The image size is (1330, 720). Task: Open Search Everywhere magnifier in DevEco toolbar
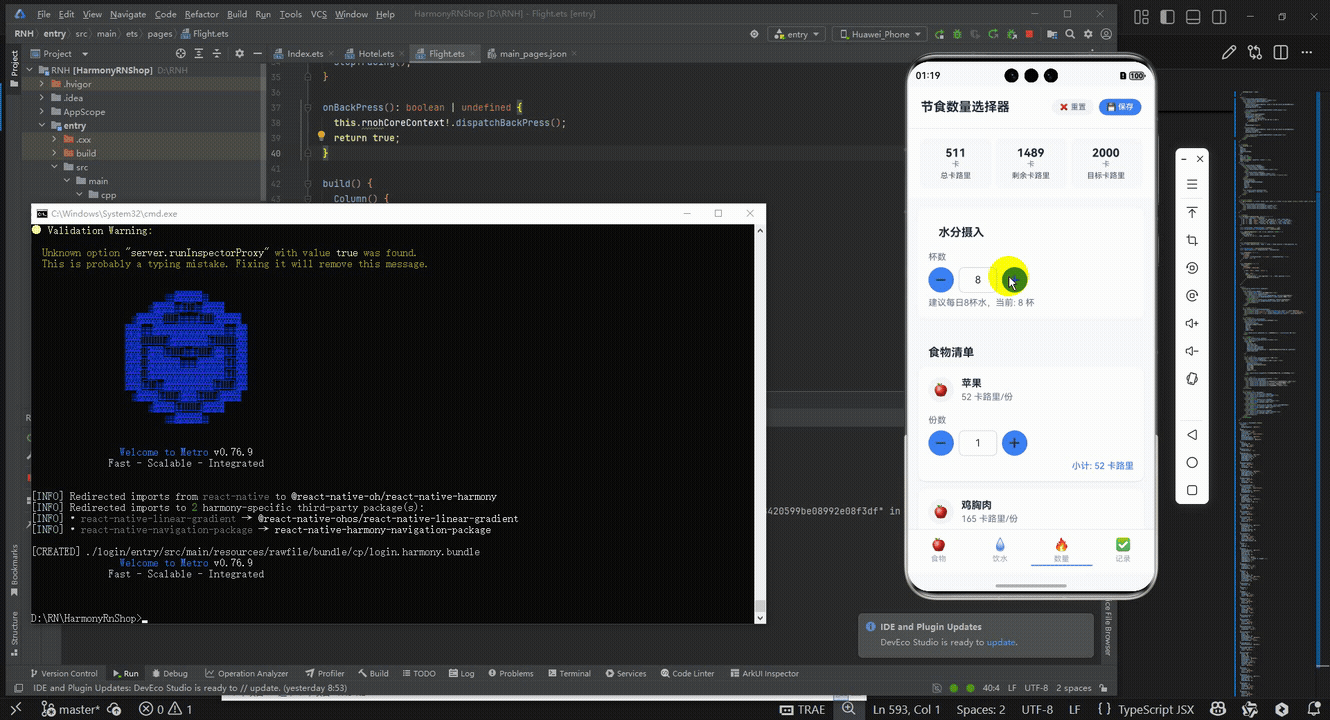point(1070,34)
